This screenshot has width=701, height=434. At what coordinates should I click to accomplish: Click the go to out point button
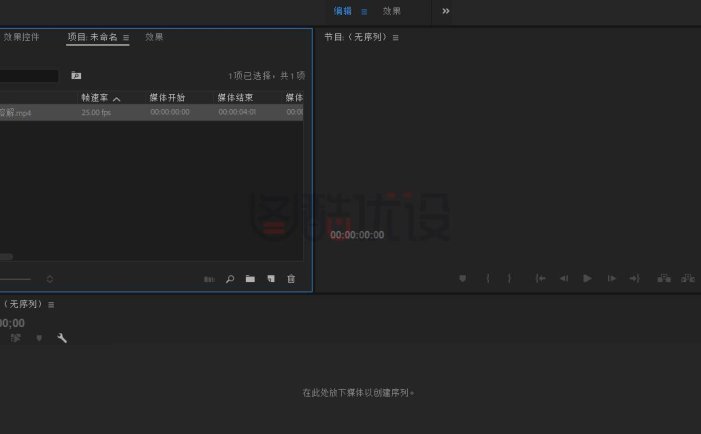[x=634, y=278]
